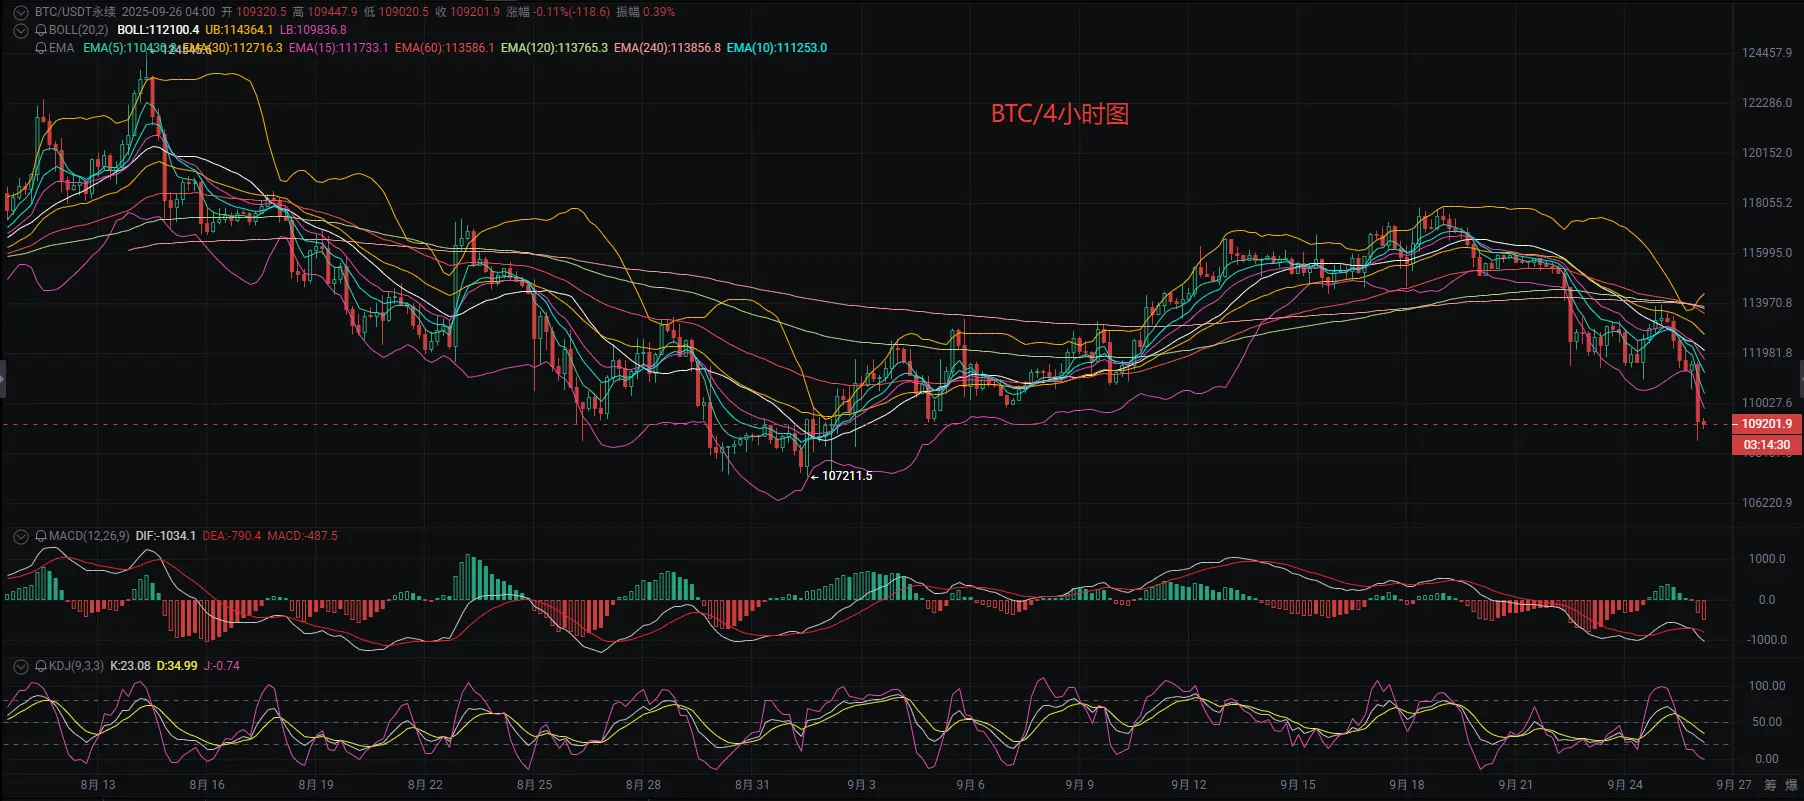Screen dimensions: 1804x801
Task: Click the DEA:-790.4 value
Action: [x=232, y=536]
